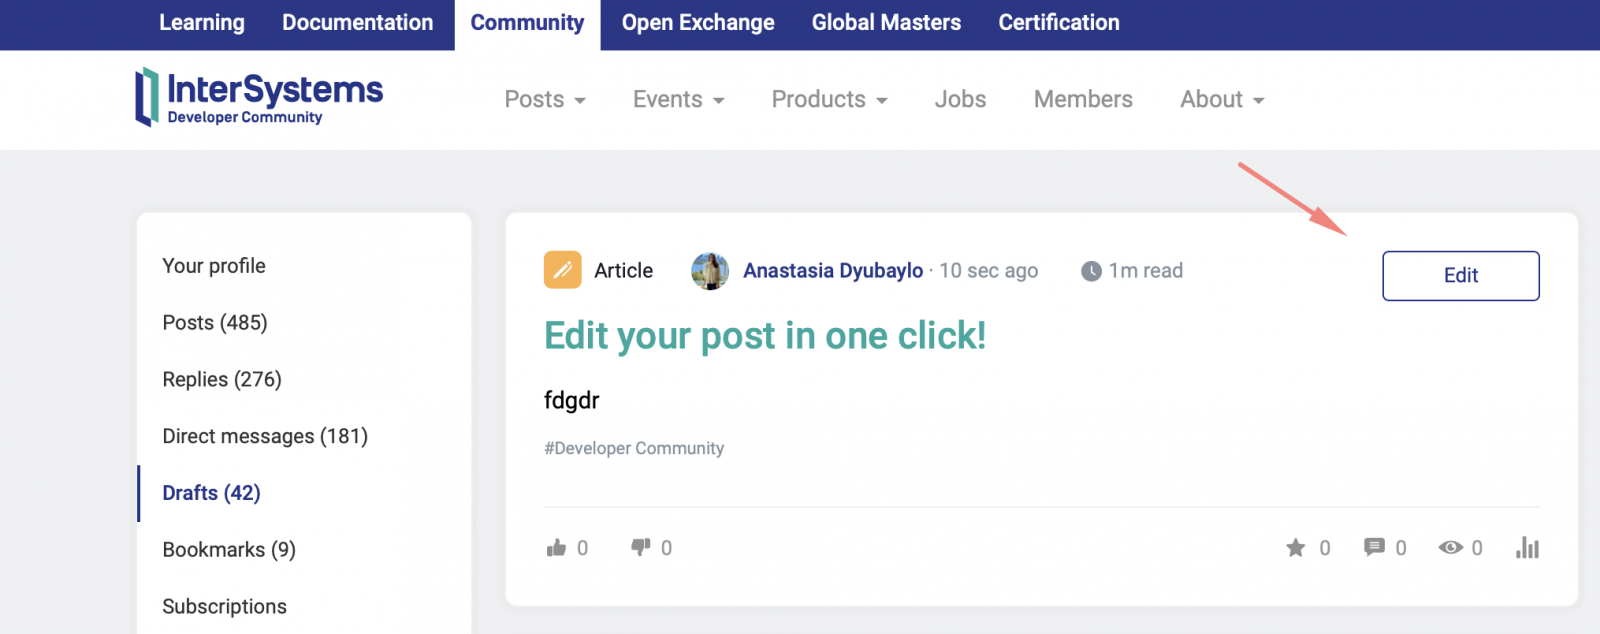Click the InterSystems Developer Community logo
This screenshot has width=1600, height=634.
tap(259, 97)
